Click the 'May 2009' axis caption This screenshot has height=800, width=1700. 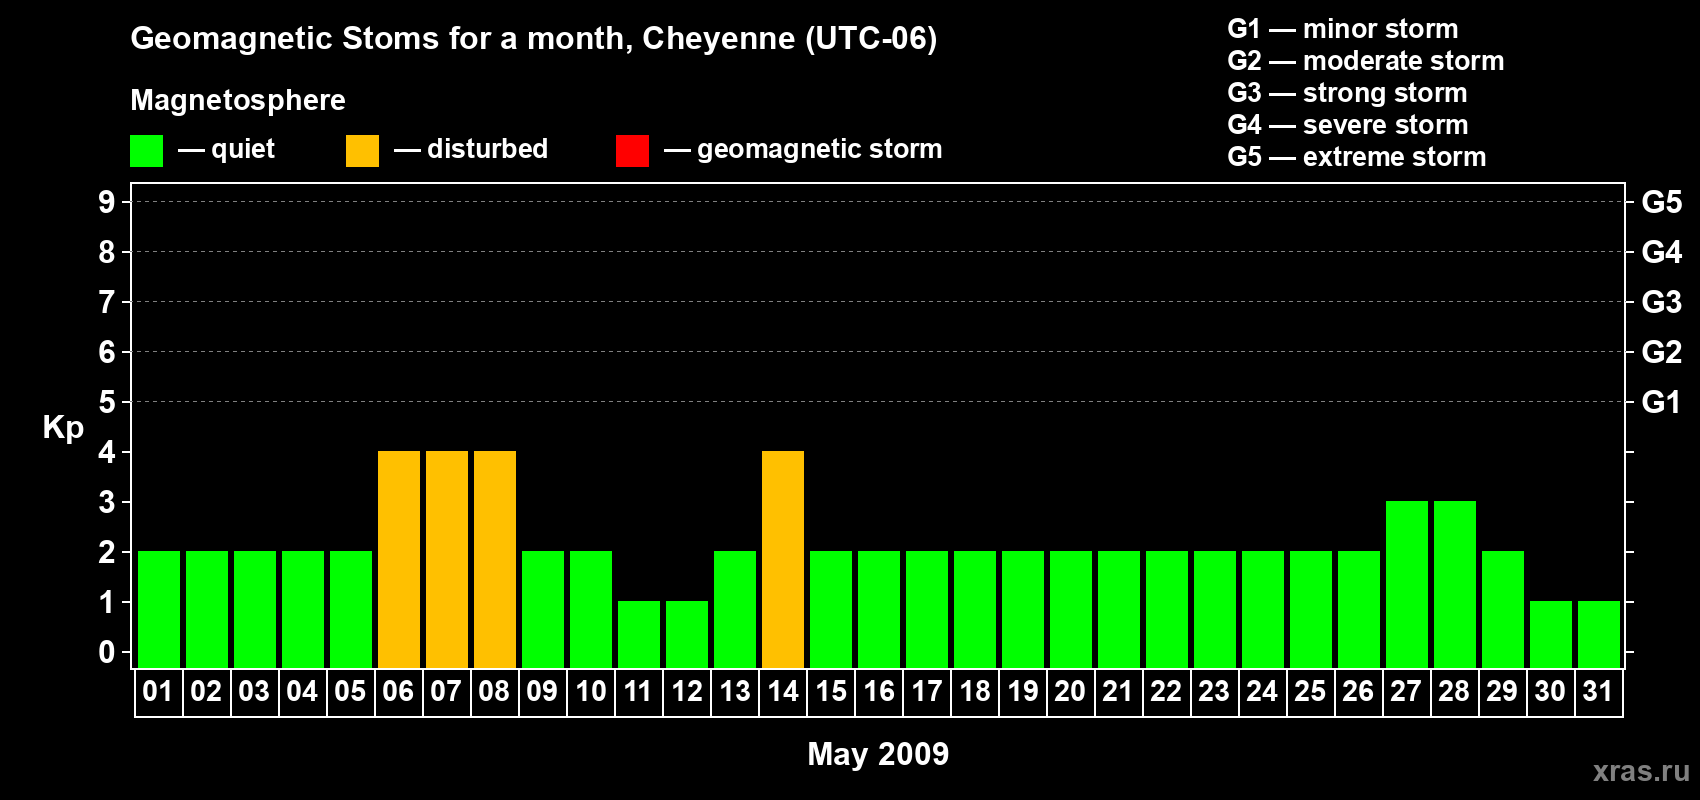(878, 754)
